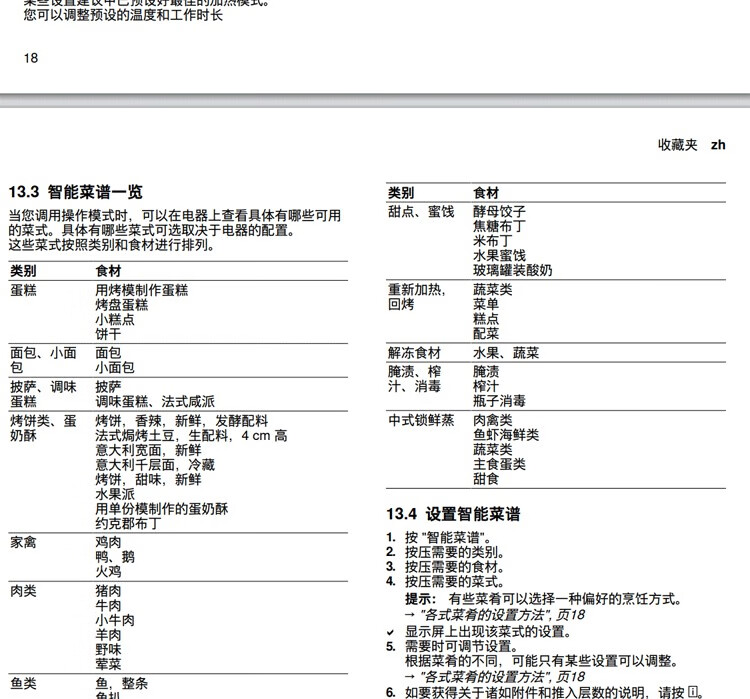
Task: Click the 糕点 entry under 重新加热
Action: [x=486, y=319]
